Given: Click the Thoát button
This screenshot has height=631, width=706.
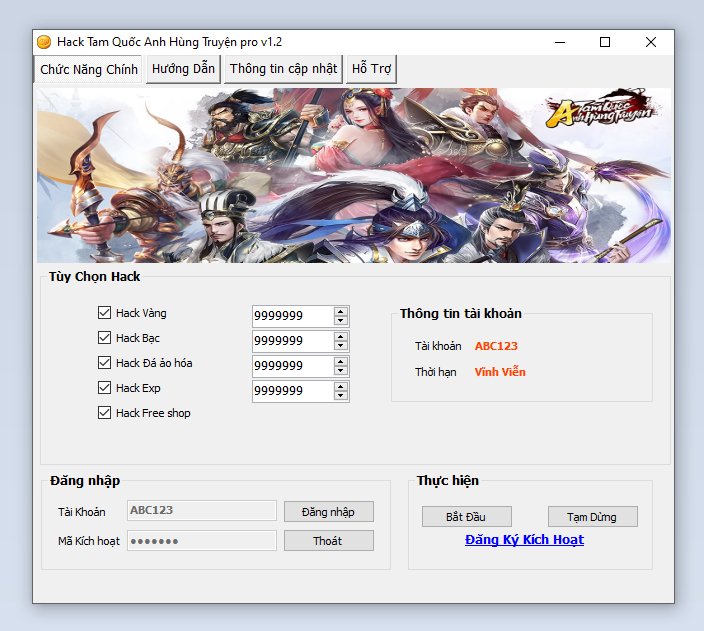Looking at the screenshot, I should coord(328,541).
